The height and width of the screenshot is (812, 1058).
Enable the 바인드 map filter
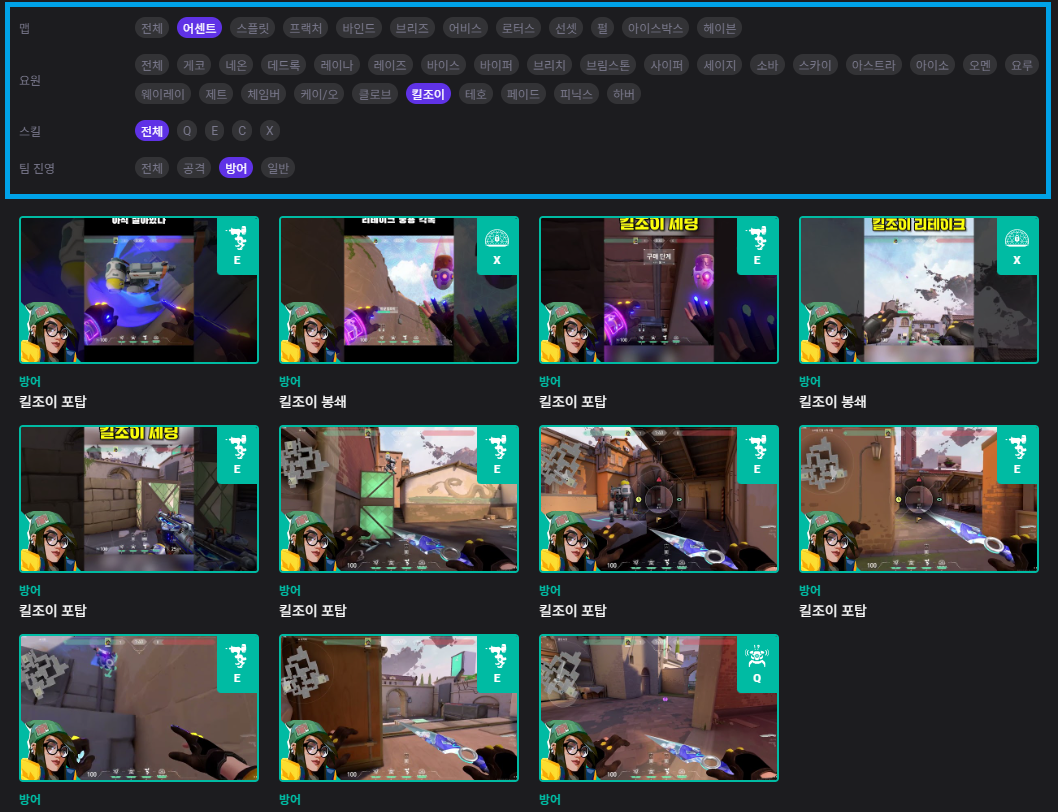(x=358, y=28)
